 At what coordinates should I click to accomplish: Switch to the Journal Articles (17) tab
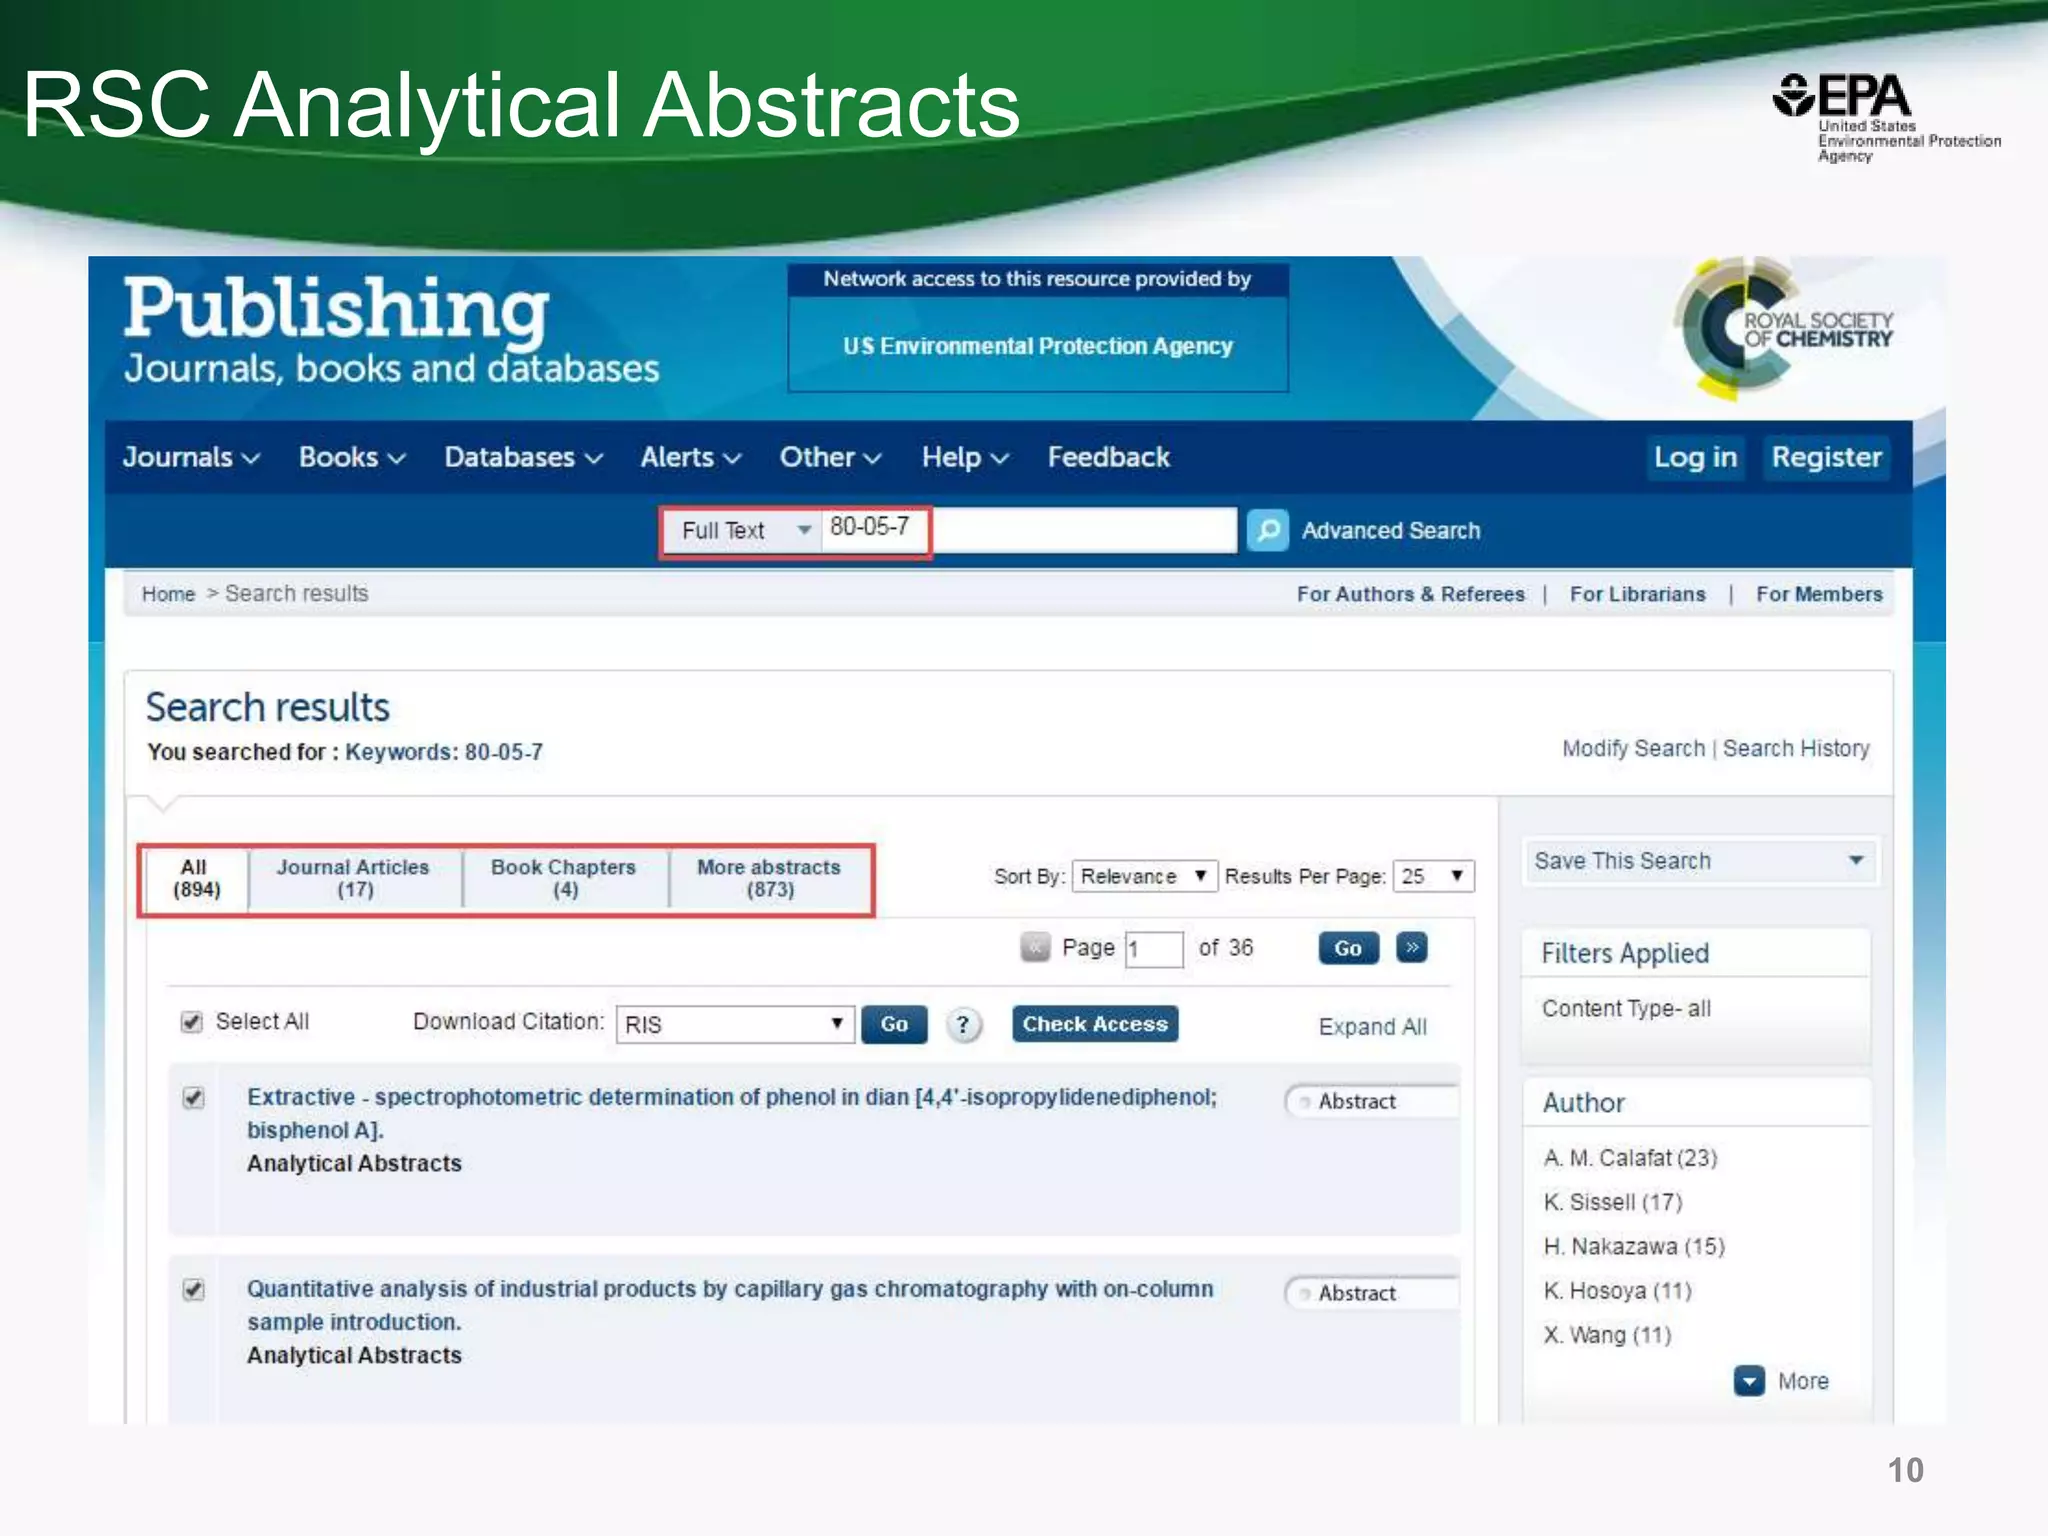point(354,878)
